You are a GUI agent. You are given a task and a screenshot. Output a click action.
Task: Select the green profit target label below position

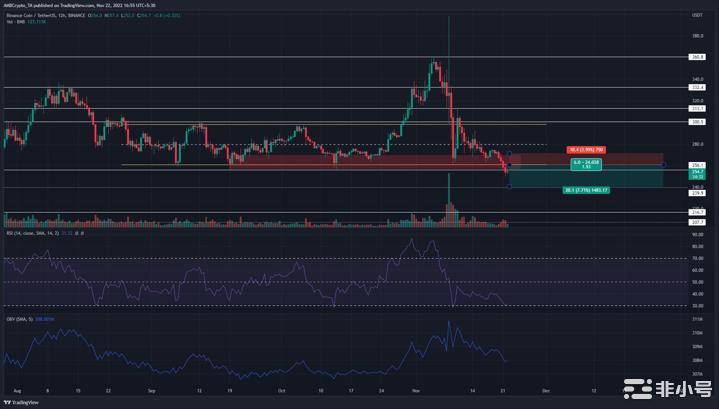point(587,190)
